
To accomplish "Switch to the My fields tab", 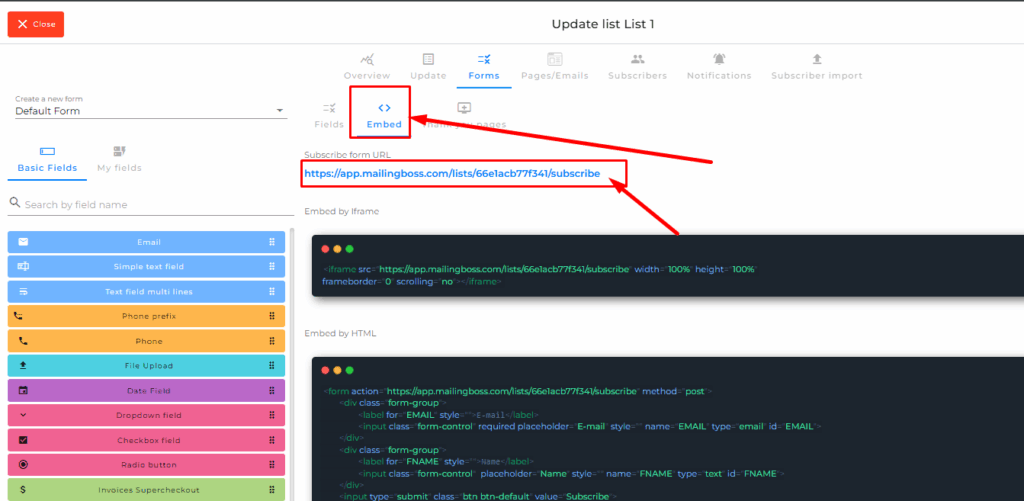I will pyautogui.click(x=119, y=159).
